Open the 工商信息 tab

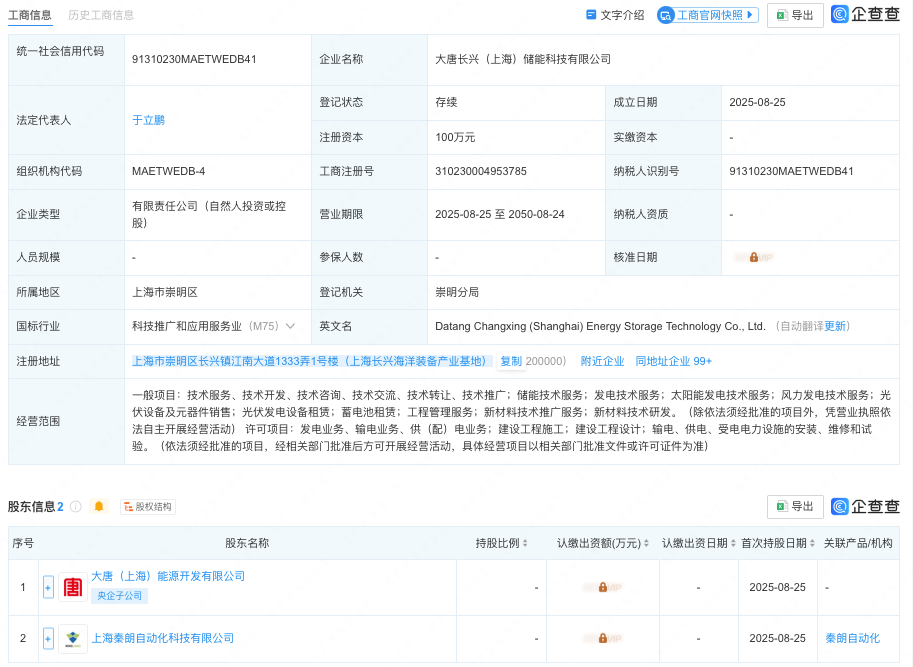pyautogui.click(x=30, y=15)
